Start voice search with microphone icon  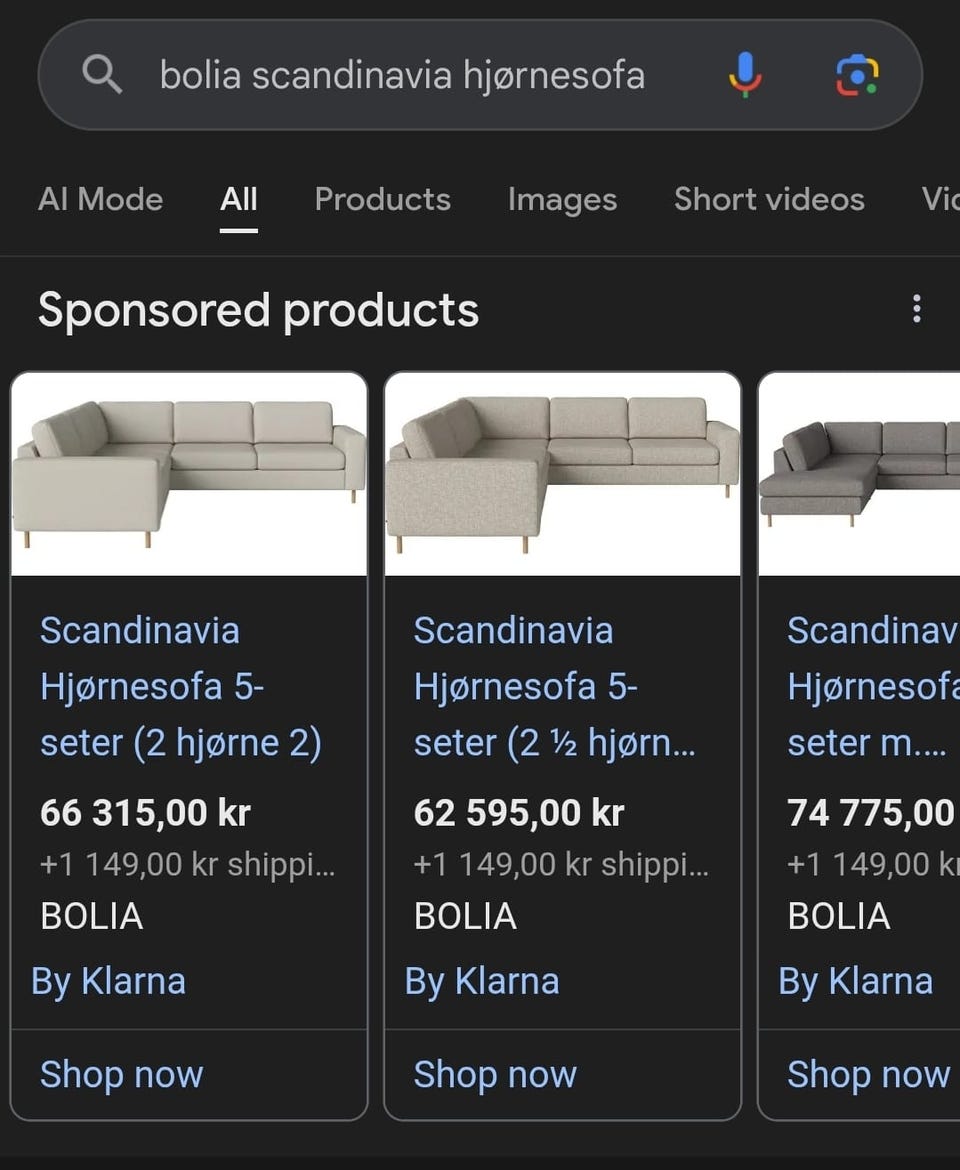[x=745, y=75]
